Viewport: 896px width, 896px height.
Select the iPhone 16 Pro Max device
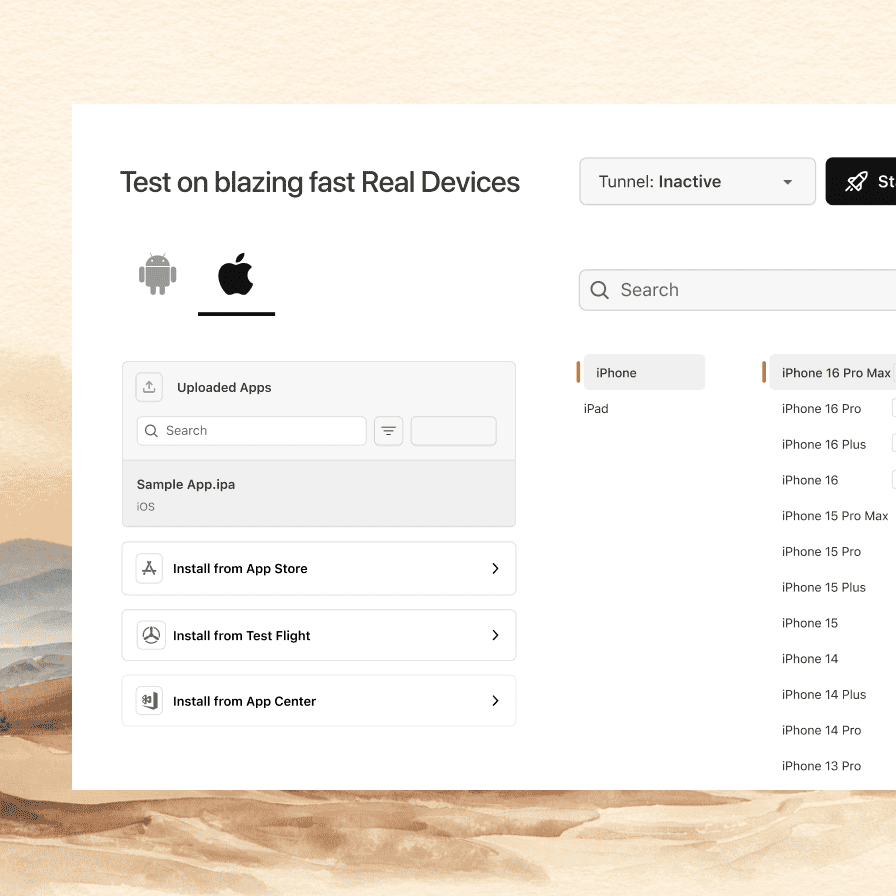tap(833, 372)
